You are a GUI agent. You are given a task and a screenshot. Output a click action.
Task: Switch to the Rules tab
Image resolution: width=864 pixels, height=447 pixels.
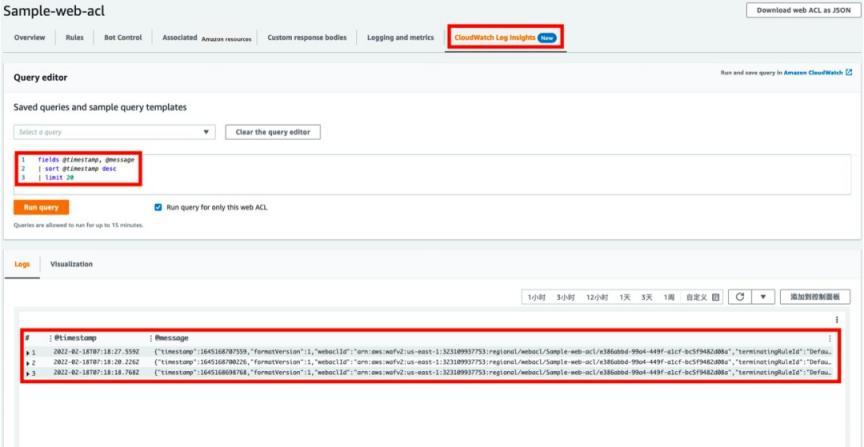(x=74, y=37)
